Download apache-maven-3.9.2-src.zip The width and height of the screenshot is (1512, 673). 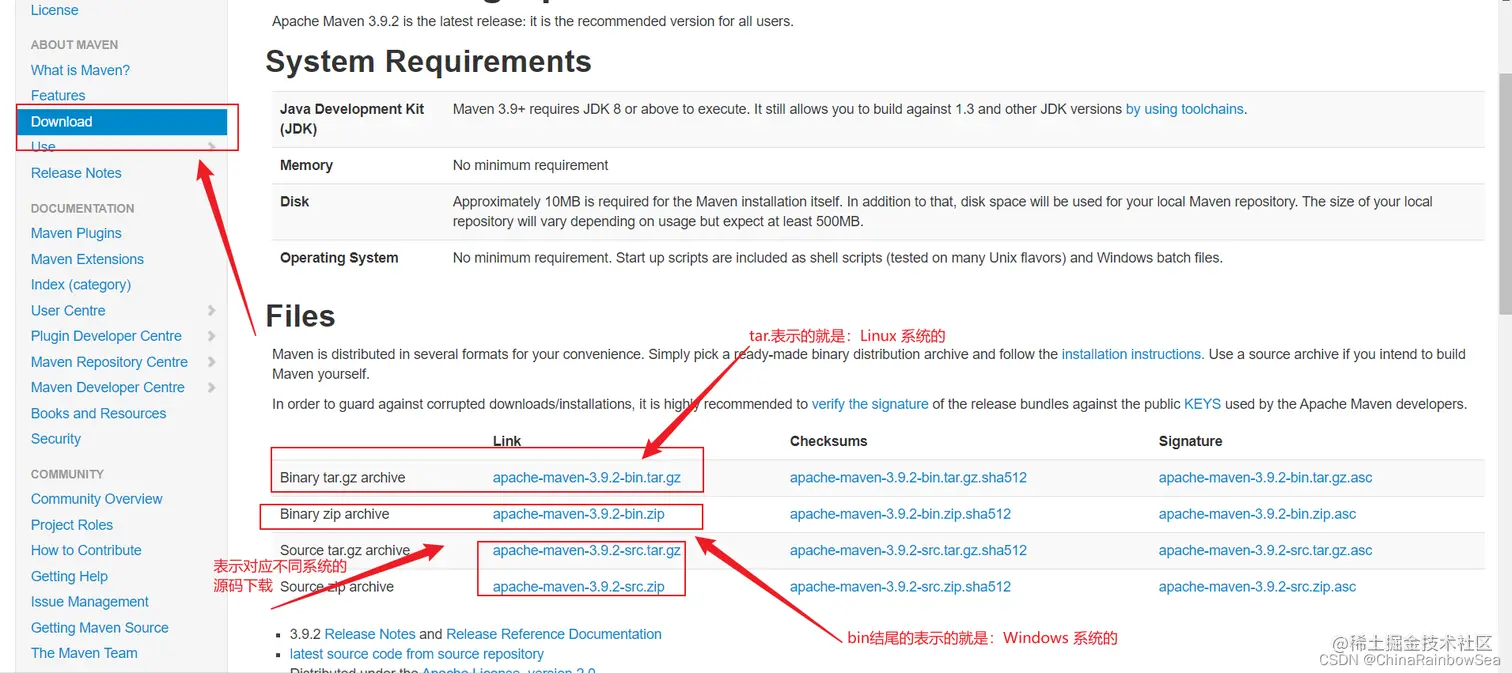coord(579,587)
